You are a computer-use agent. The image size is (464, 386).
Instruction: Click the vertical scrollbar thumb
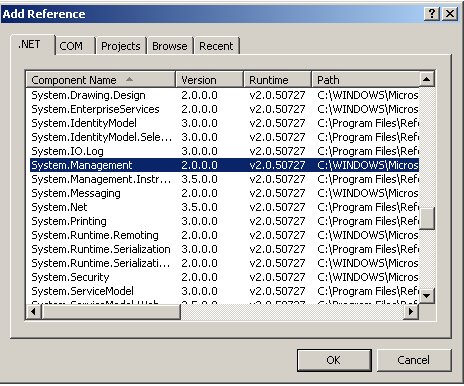tap(427, 219)
